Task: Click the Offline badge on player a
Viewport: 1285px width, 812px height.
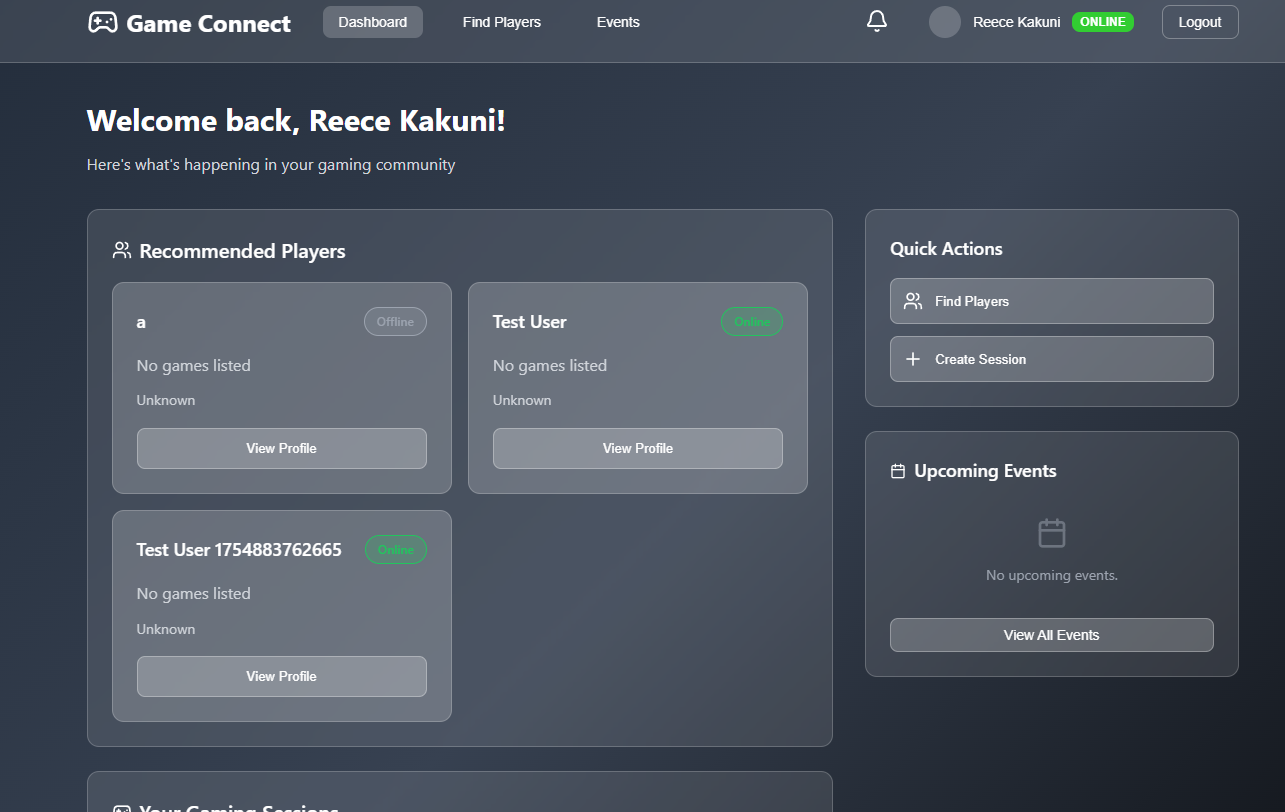Action: coord(395,322)
